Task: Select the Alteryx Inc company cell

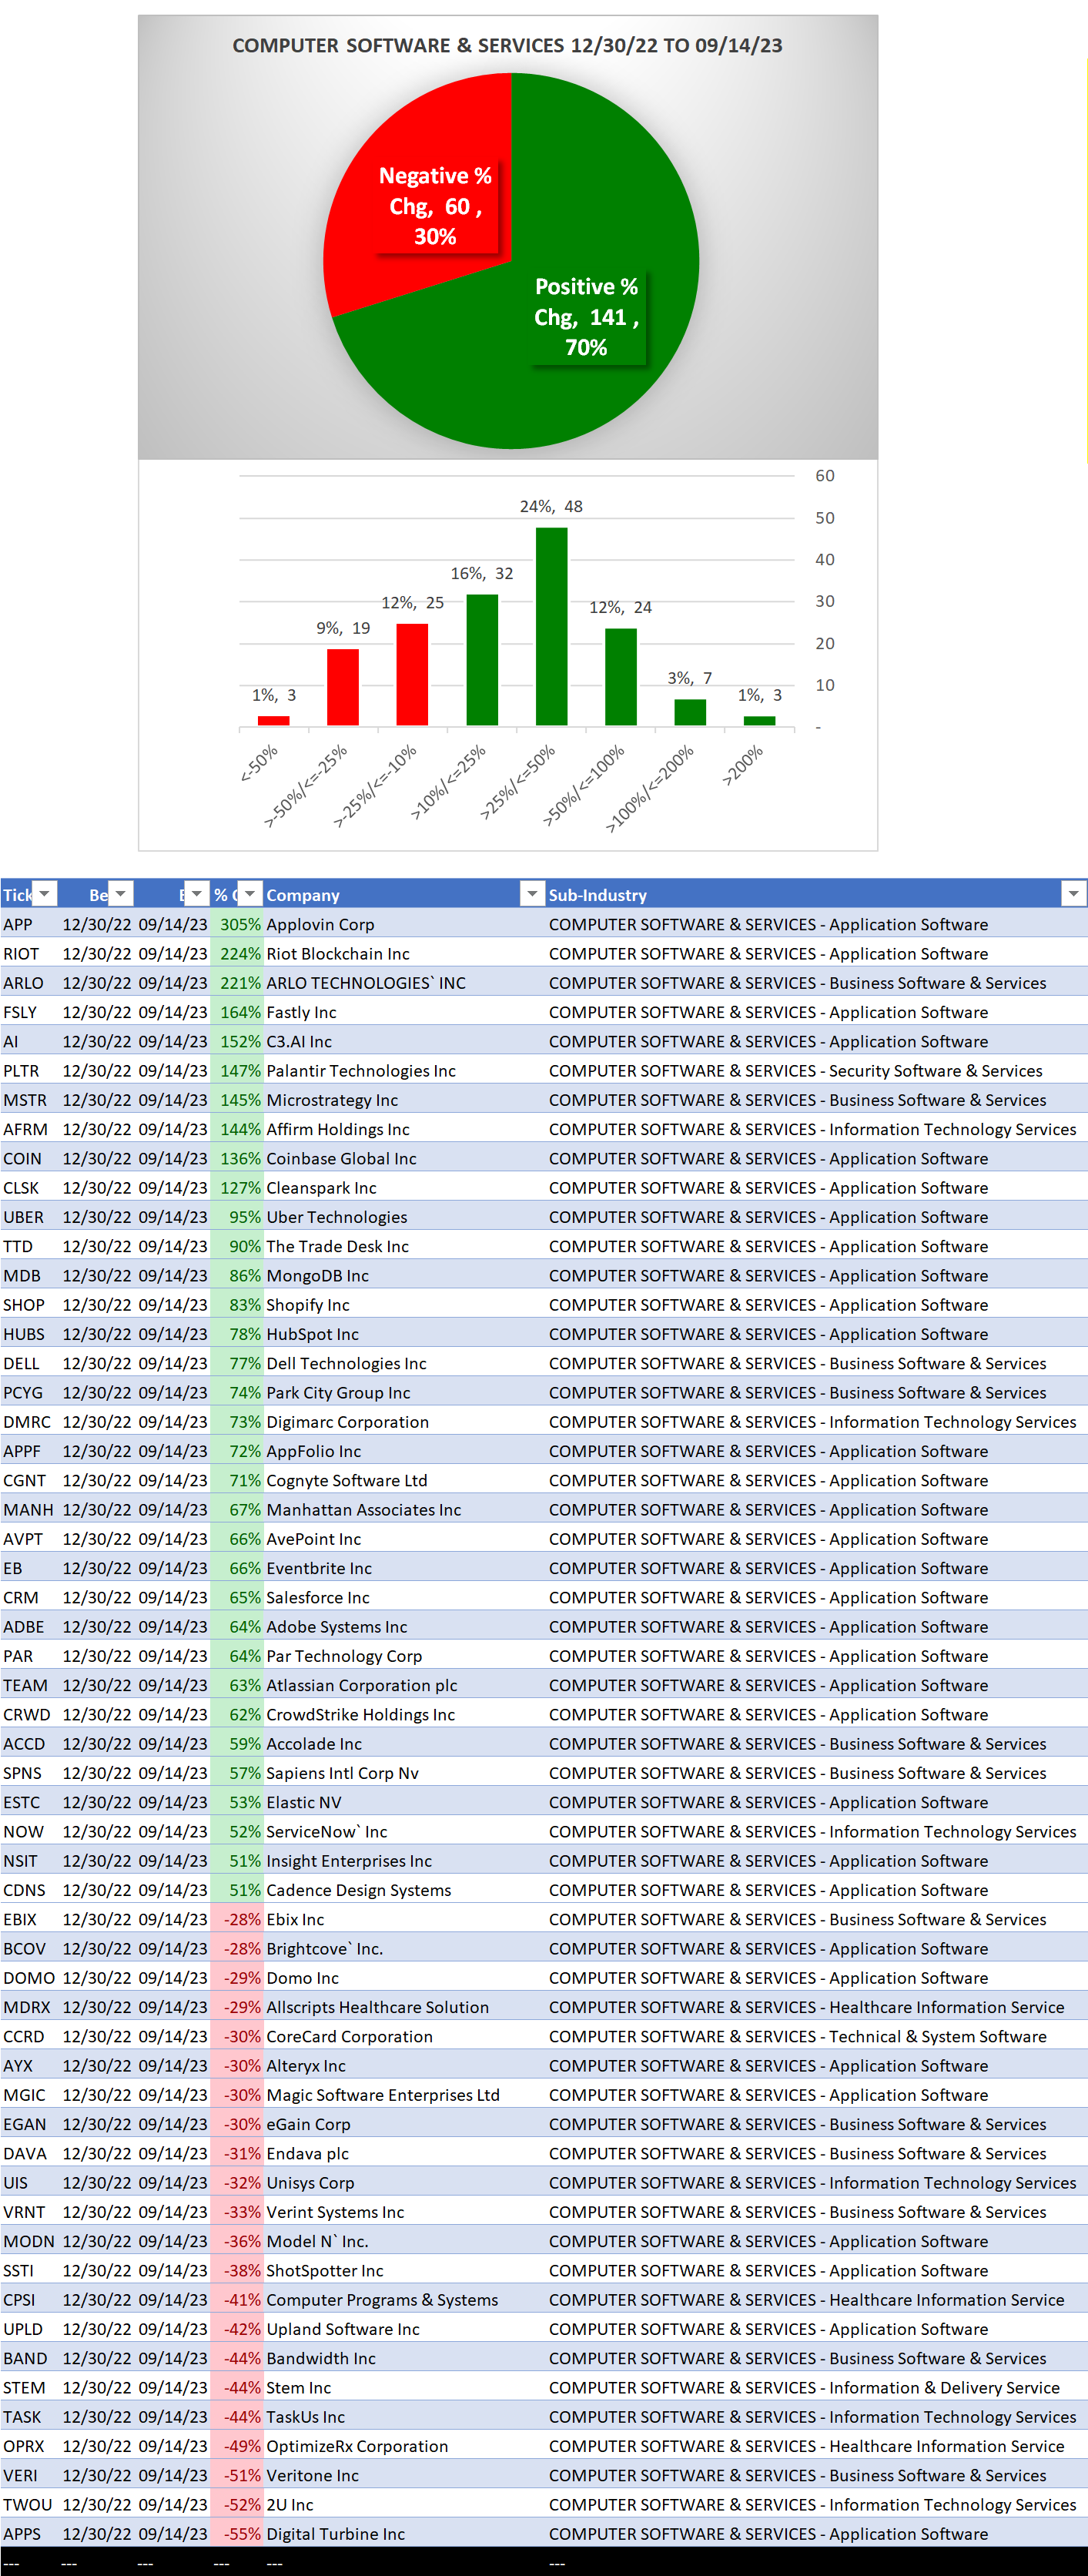Action: (404, 2065)
